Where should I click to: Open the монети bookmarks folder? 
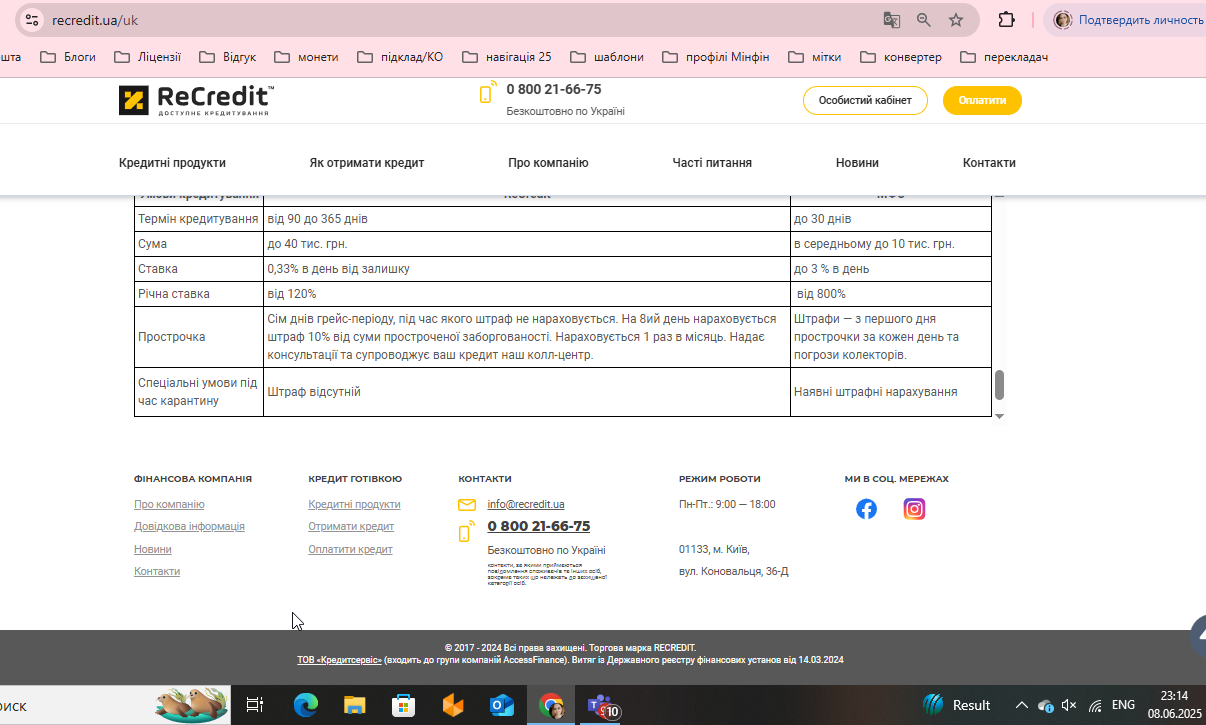[x=306, y=57]
